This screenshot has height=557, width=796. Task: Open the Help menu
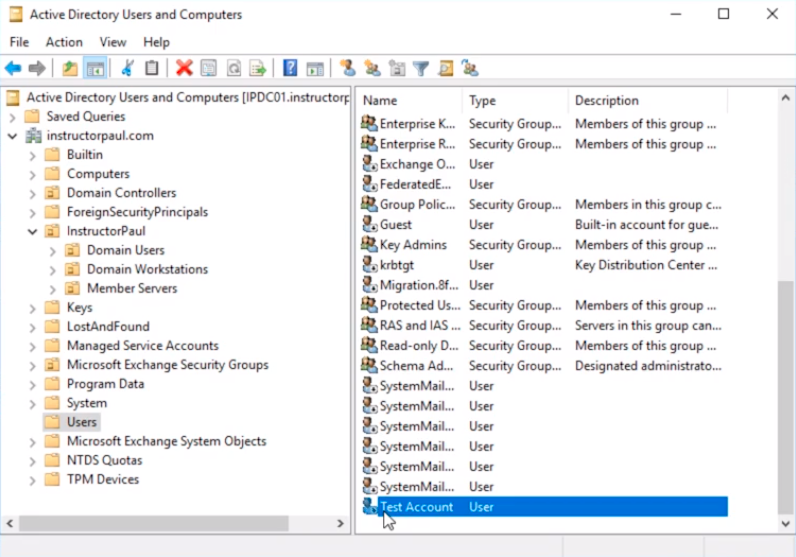tap(156, 42)
